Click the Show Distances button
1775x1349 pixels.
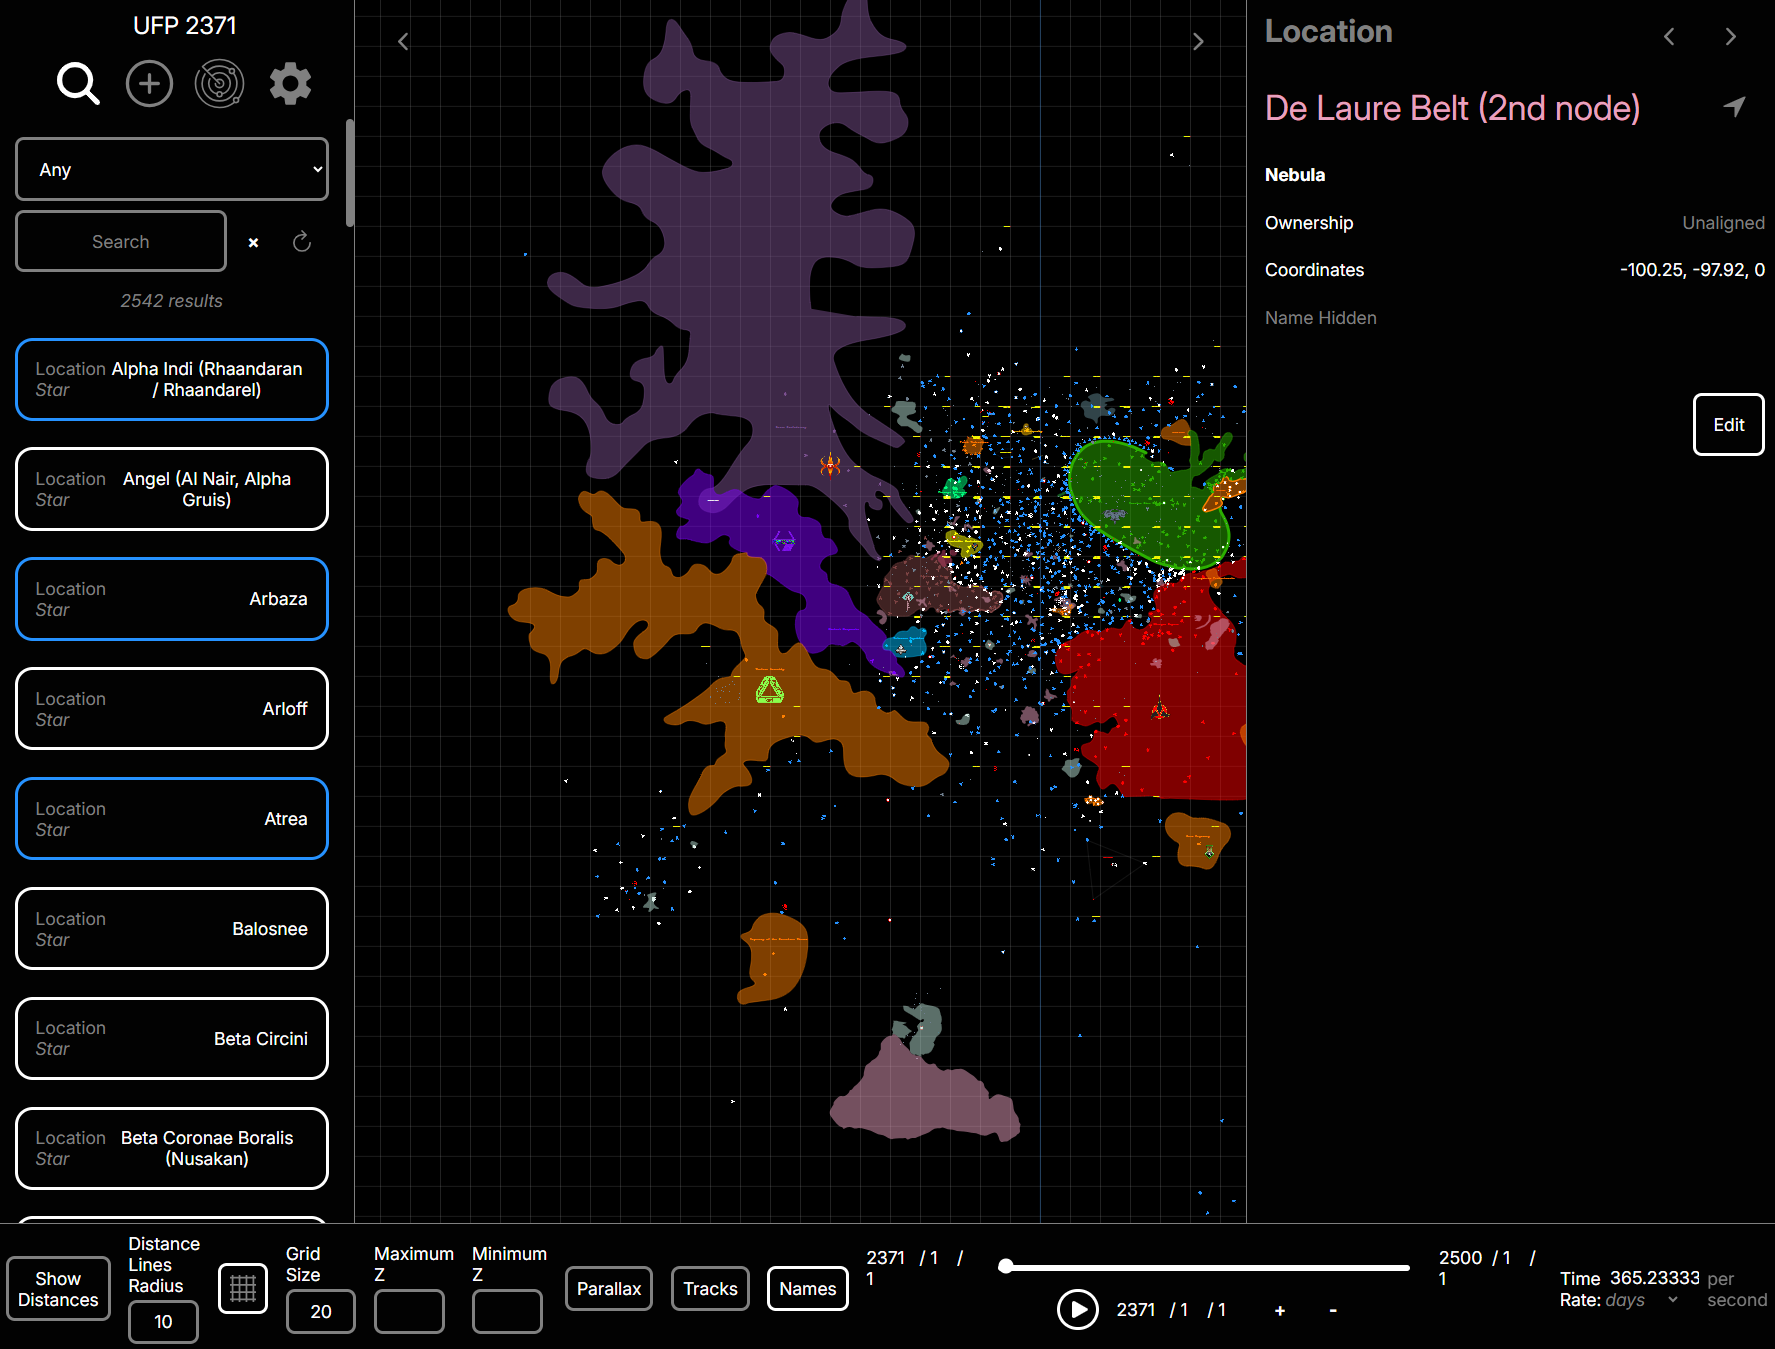tap(58, 1289)
